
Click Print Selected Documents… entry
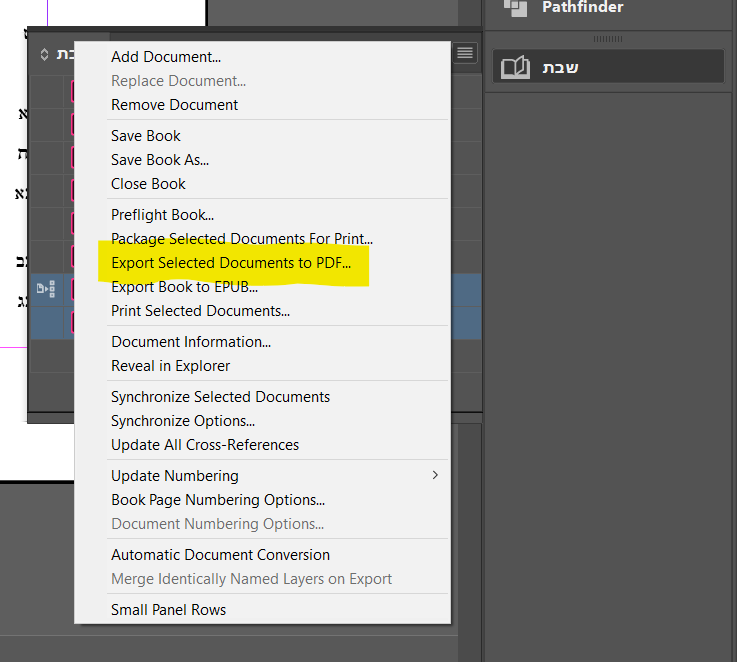[262, 311]
